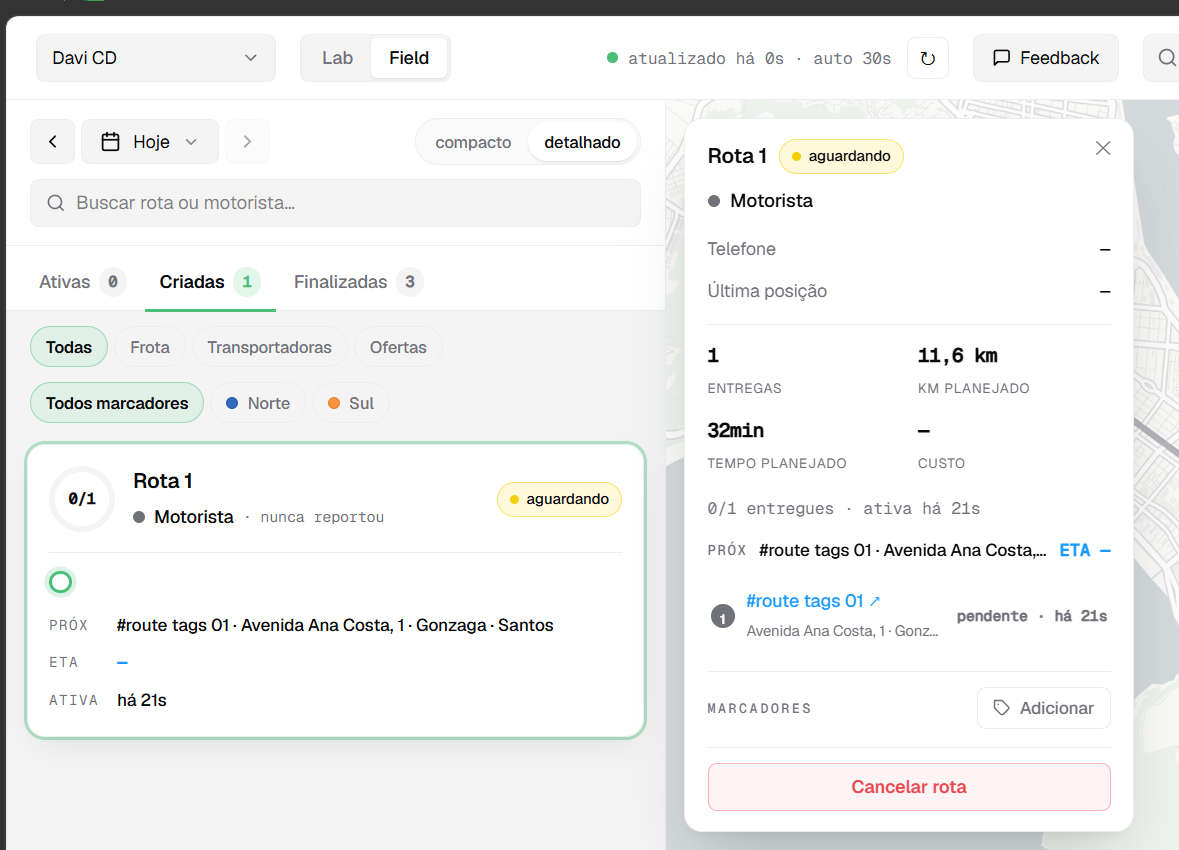
Task: Filter by the Sul orange marker
Action: coord(350,403)
